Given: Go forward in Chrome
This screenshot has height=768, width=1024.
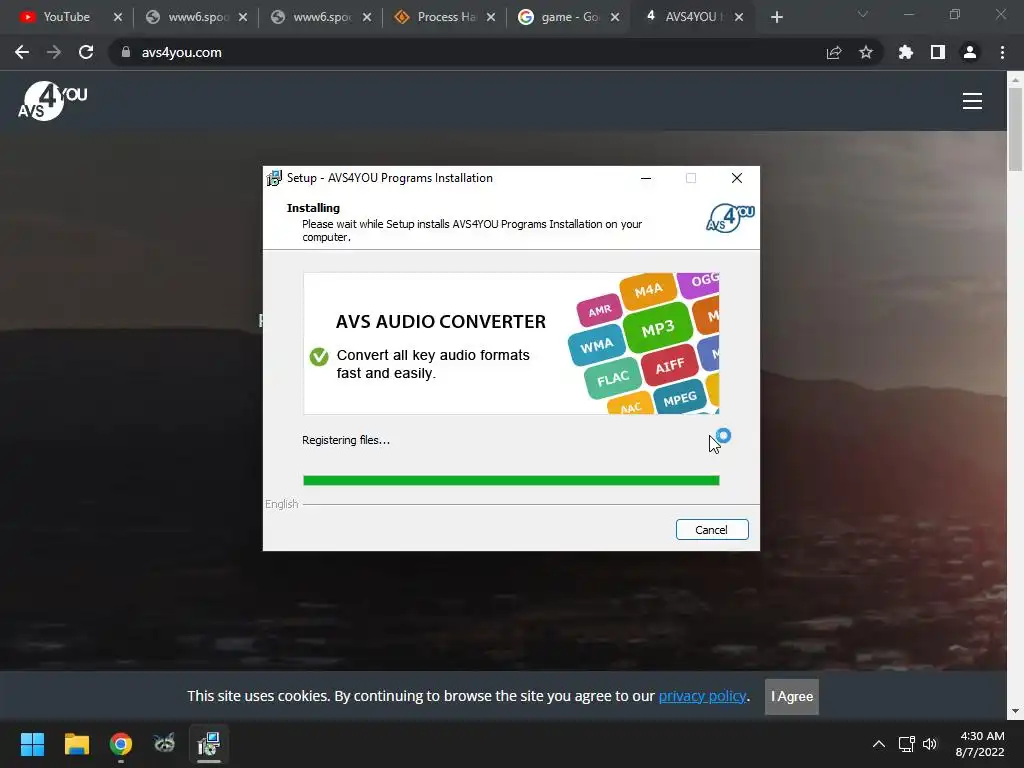Looking at the screenshot, I should [x=54, y=52].
